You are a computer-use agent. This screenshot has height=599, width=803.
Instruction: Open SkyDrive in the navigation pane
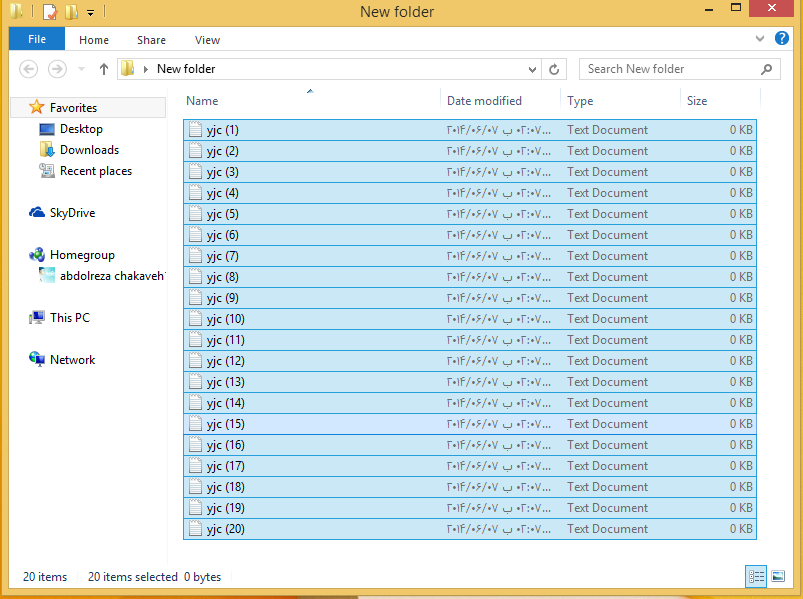click(72, 212)
